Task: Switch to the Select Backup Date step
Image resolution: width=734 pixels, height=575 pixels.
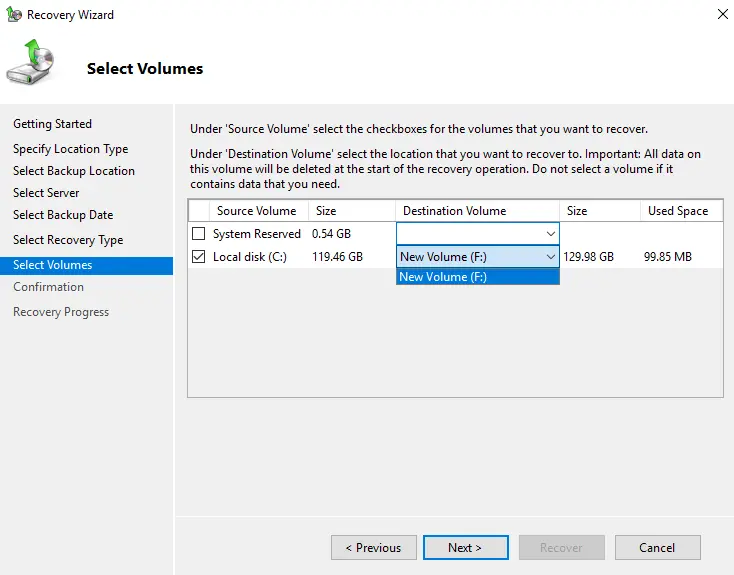Action: 63,215
